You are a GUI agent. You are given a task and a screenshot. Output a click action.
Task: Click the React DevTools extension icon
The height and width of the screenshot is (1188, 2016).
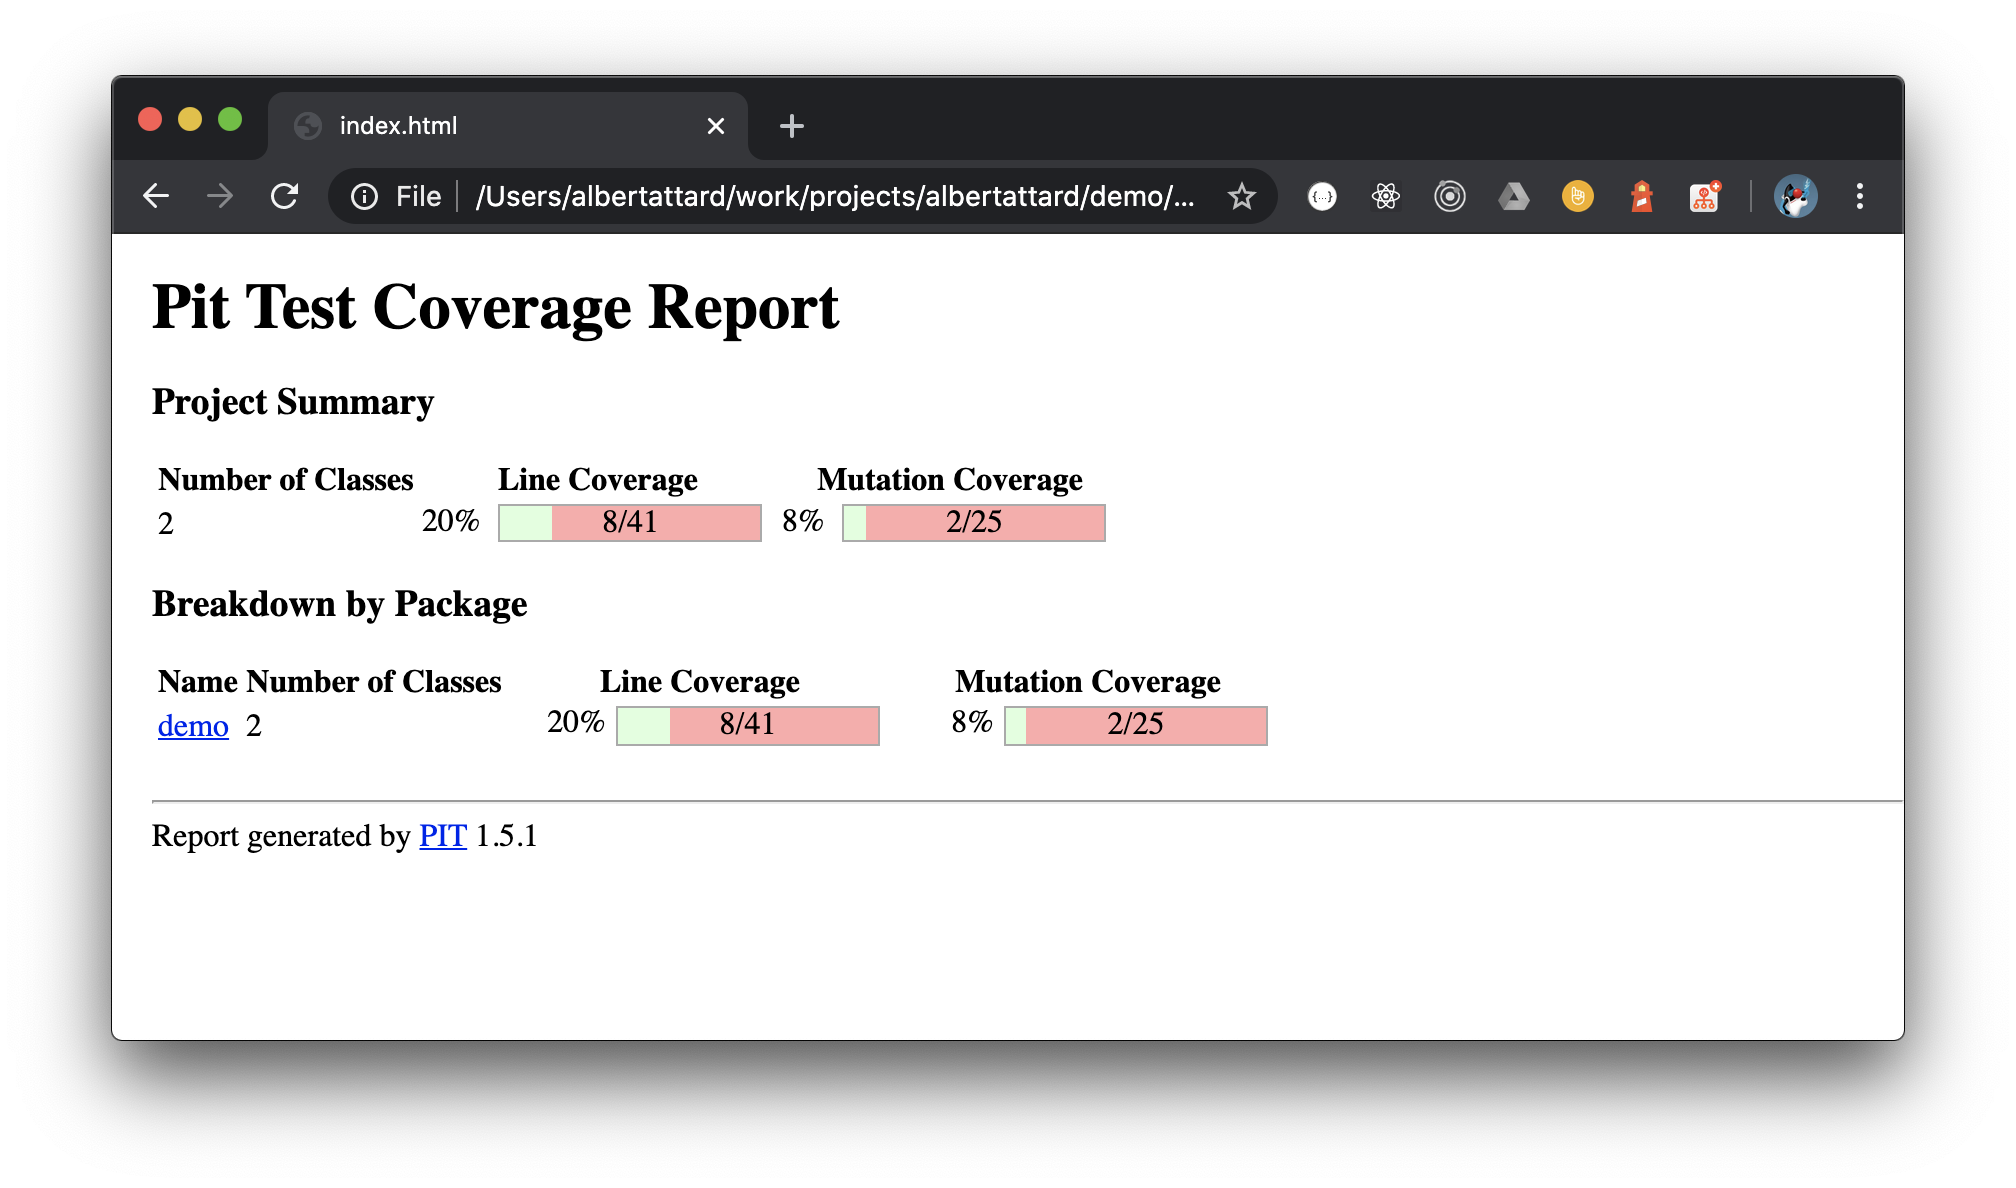pyautogui.click(x=1381, y=197)
